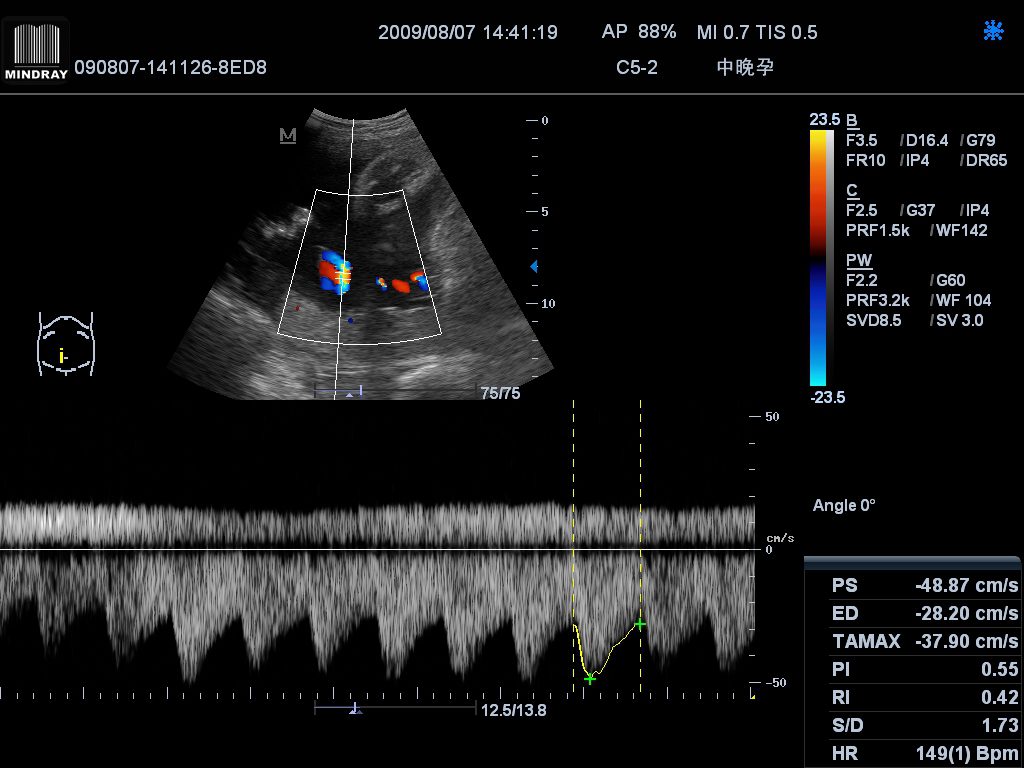The height and width of the screenshot is (768, 1024).
Task: Select the C color mode heading
Action: (x=851, y=190)
